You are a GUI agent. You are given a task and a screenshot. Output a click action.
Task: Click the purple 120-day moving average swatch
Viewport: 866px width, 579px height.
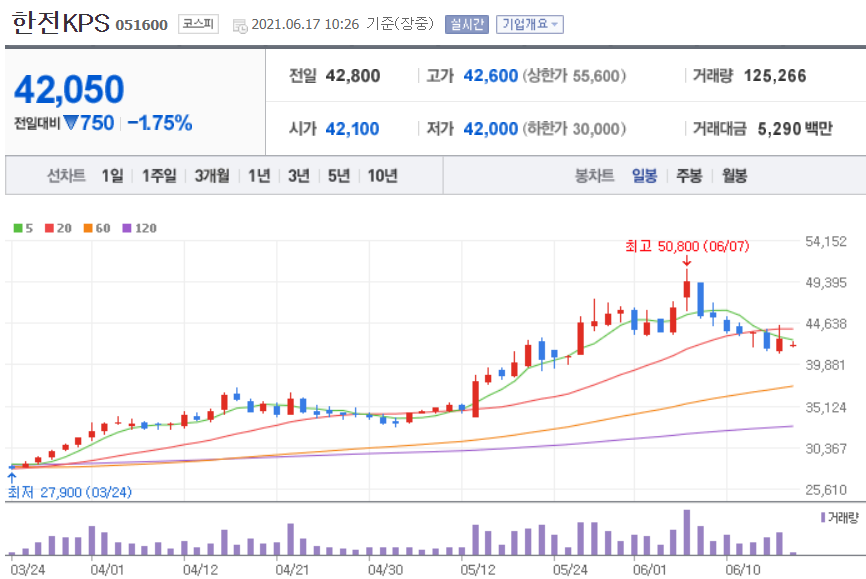[x=127, y=228]
